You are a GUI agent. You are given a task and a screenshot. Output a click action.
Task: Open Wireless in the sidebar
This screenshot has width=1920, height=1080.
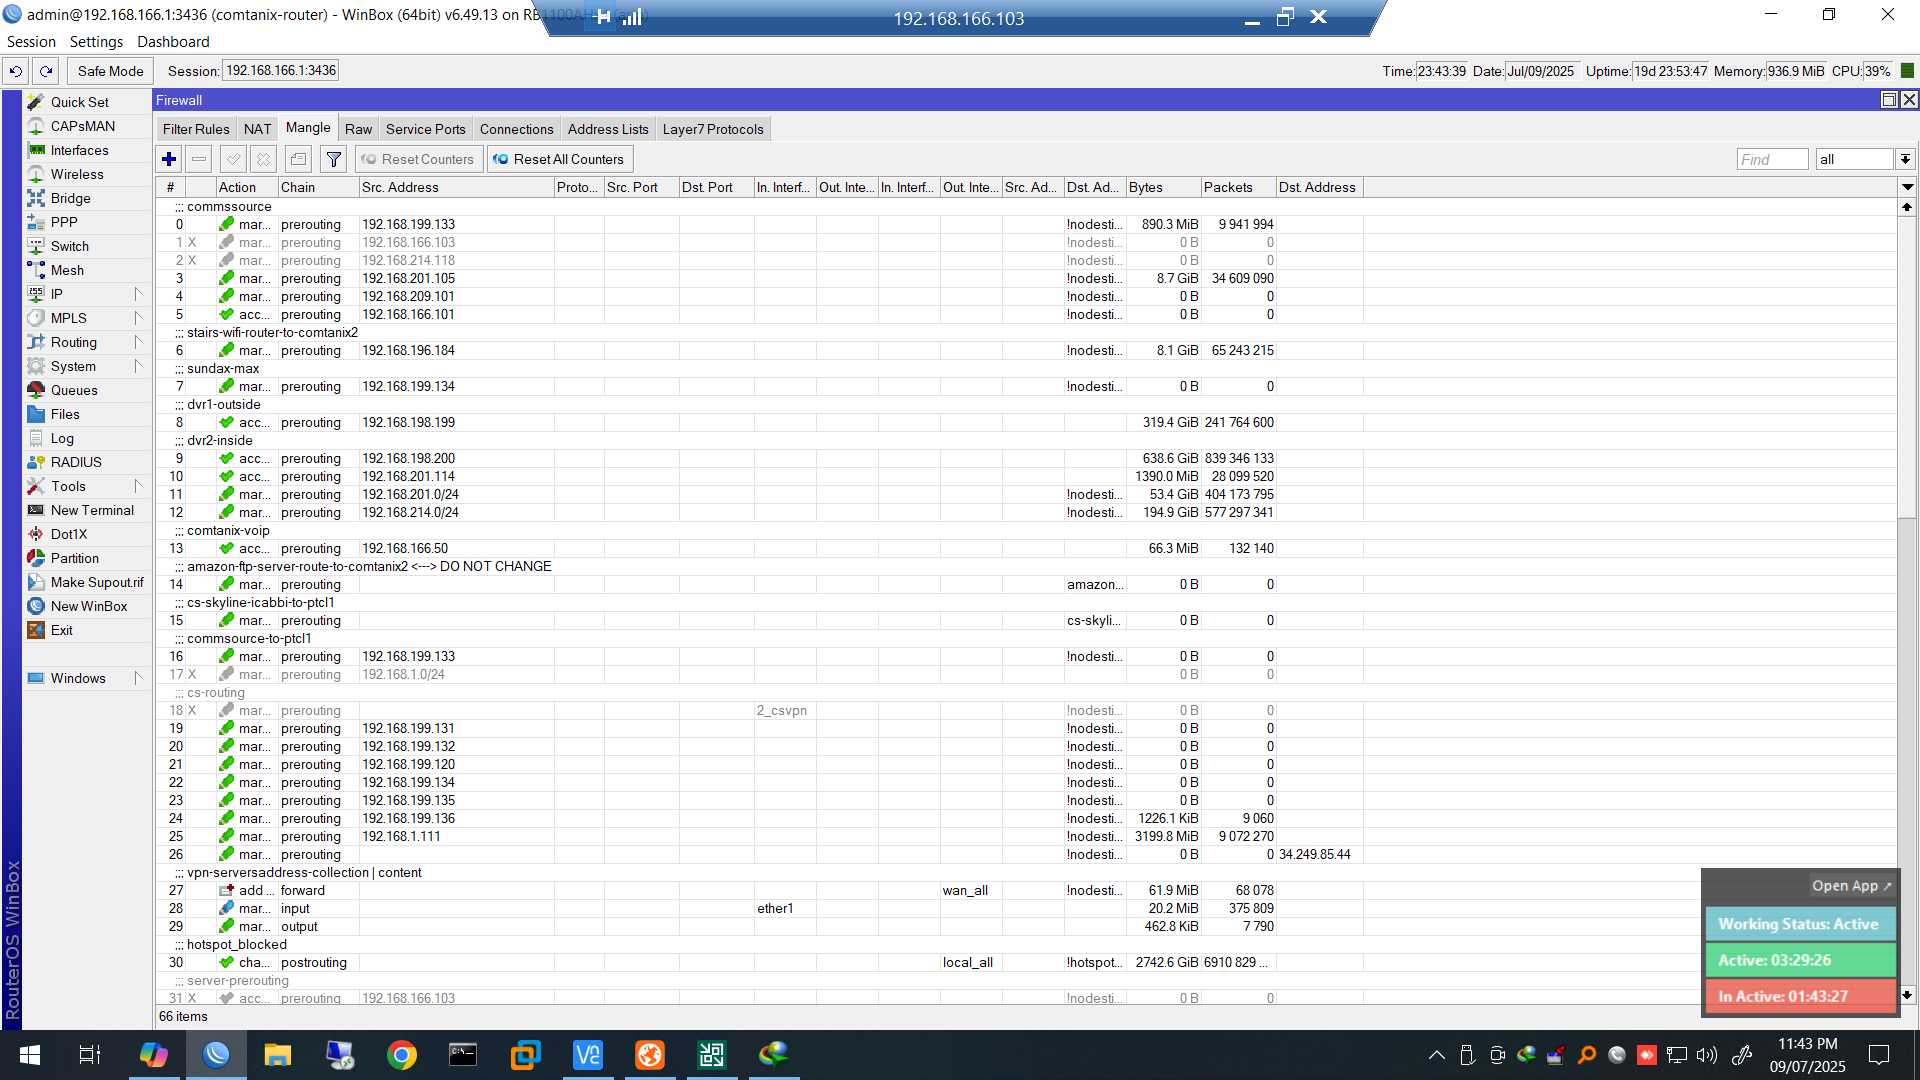[77, 174]
